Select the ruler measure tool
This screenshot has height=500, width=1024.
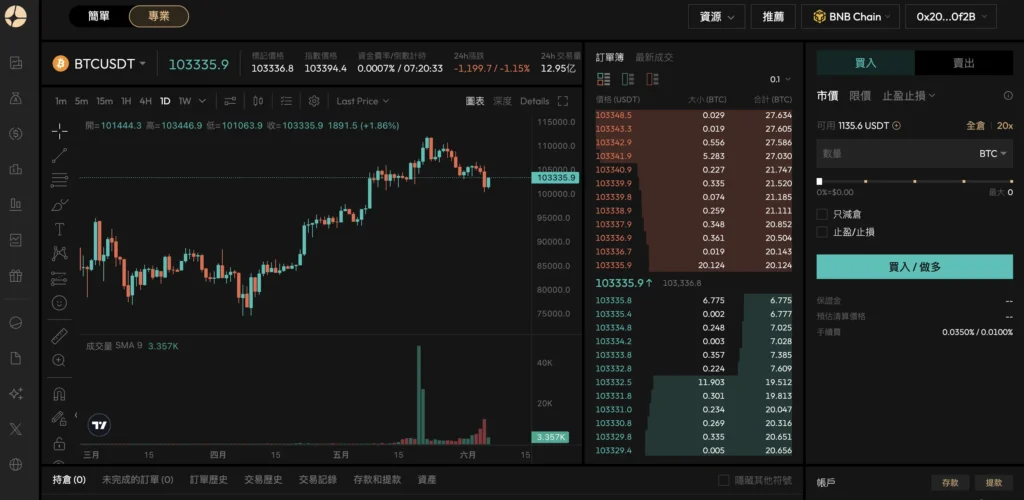pyautogui.click(x=59, y=336)
